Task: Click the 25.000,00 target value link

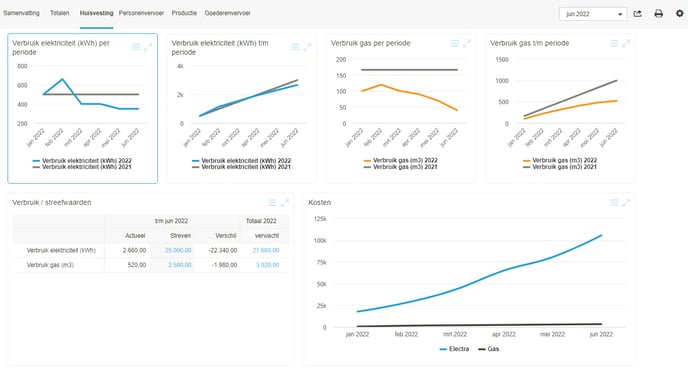Action: coord(178,250)
